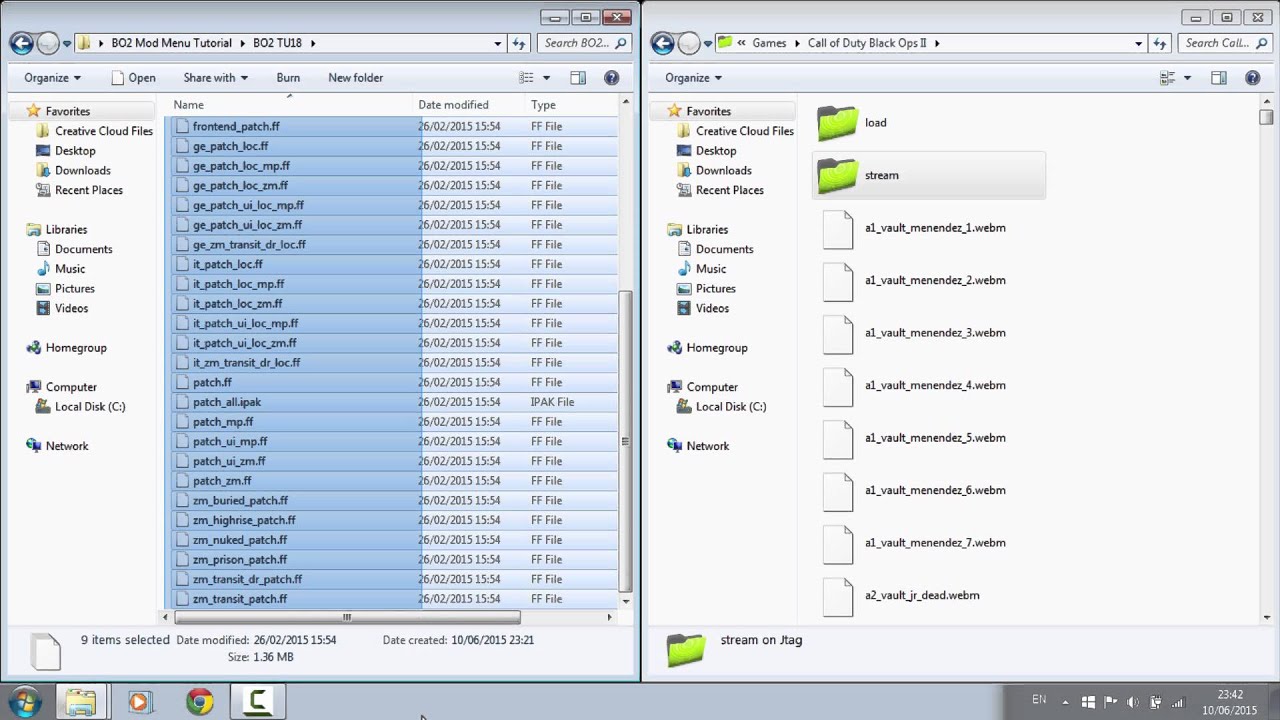
Task: Select frontend_patch.ff file
Action: [x=236, y=127]
